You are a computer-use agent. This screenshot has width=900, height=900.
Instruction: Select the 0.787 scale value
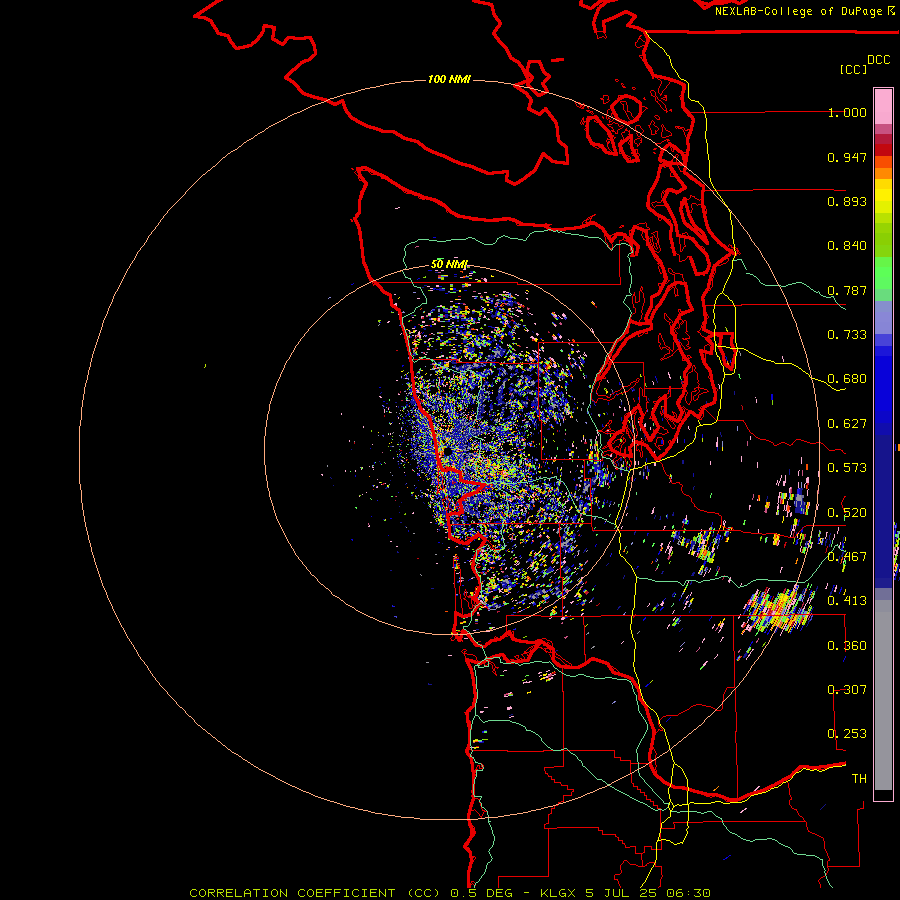click(847, 290)
